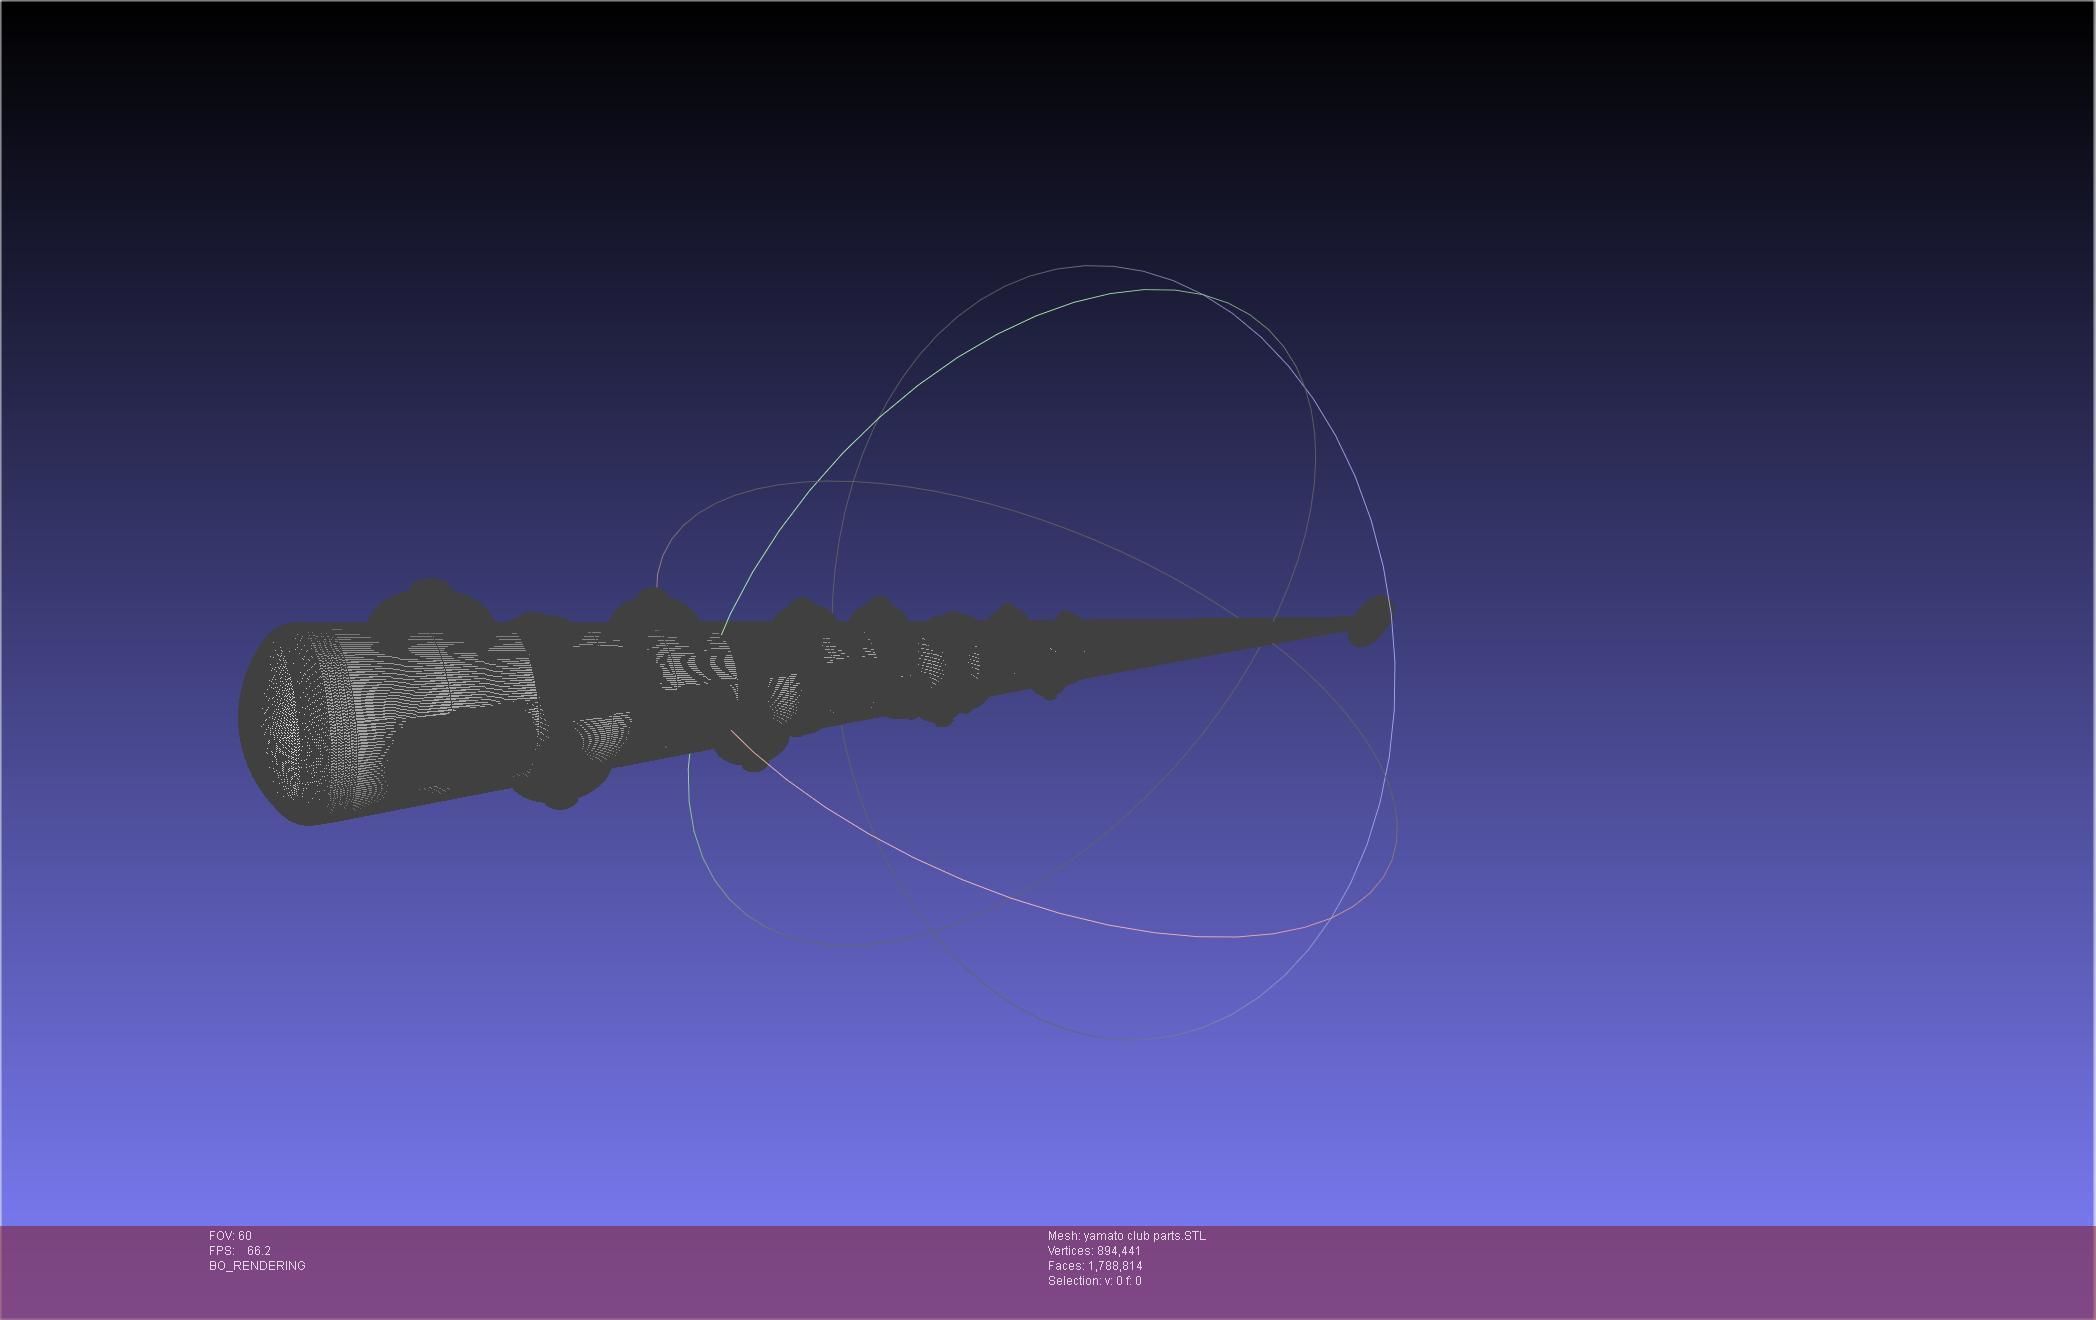Click the large top stud near club base
Image resolution: width=2096 pixels, height=1320 pixels.
pyautogui.click(x=430, y=602)
